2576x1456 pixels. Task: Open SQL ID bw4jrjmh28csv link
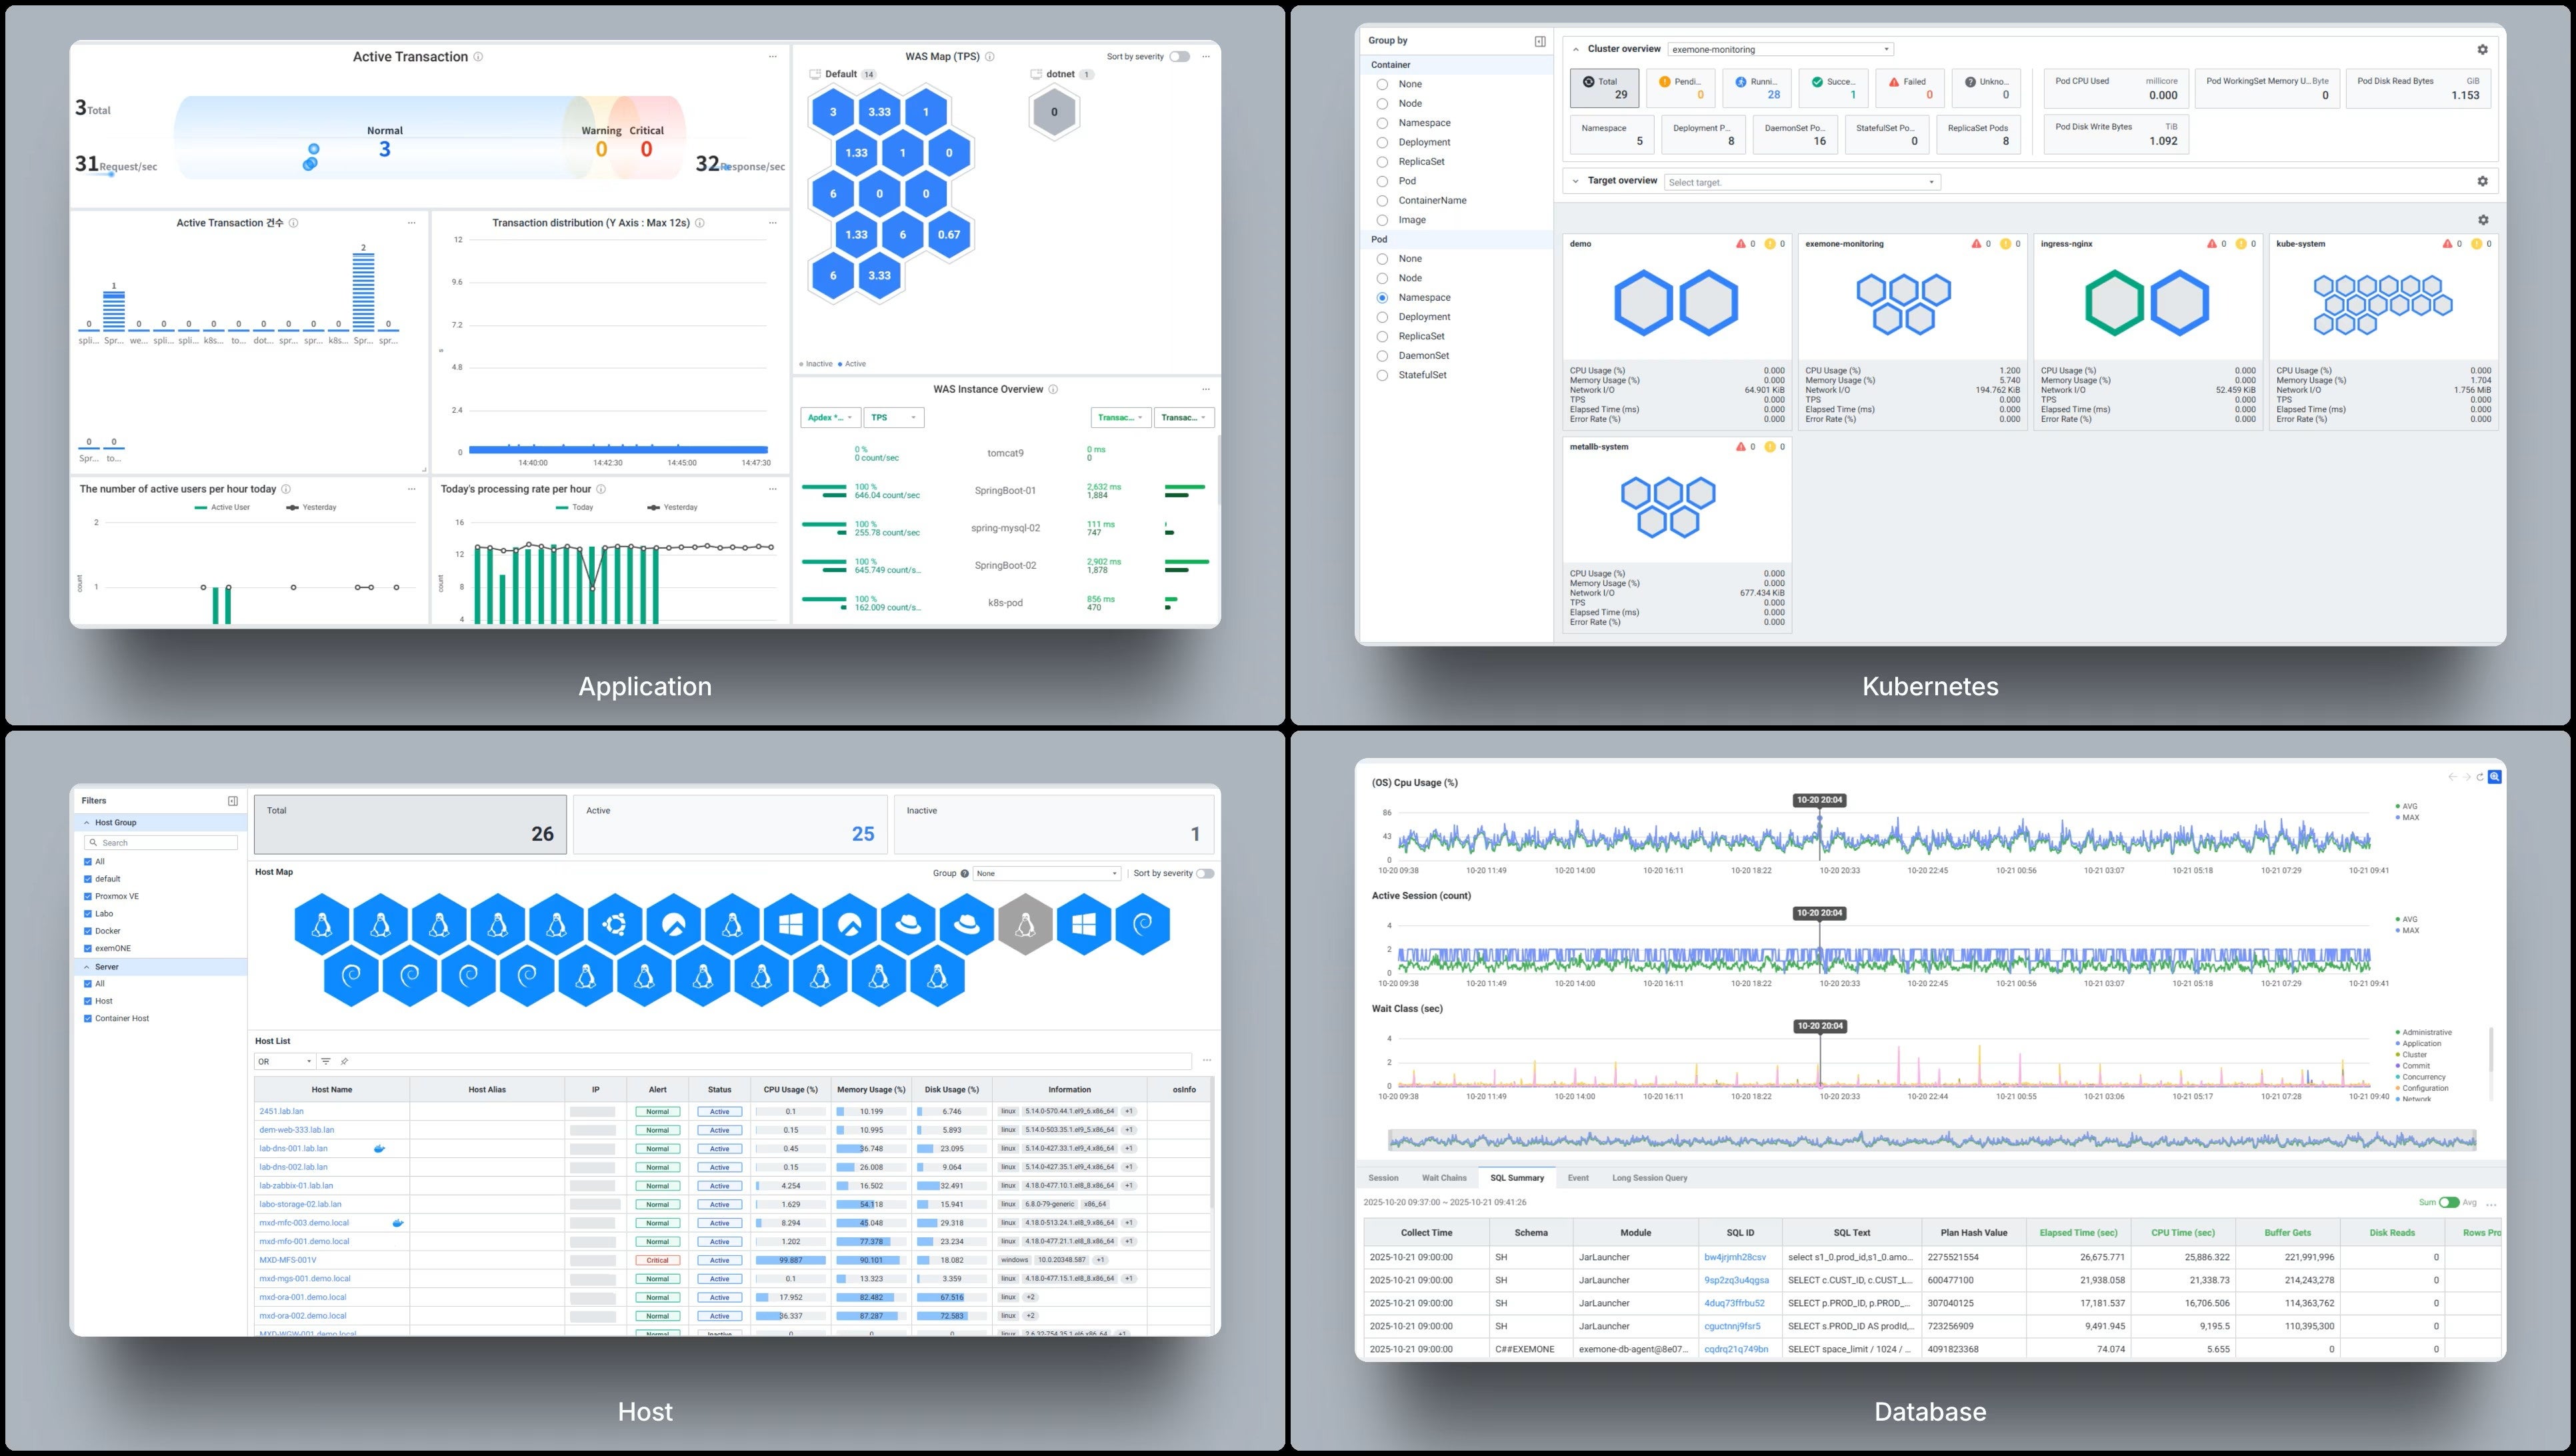click(1735, 1257)
